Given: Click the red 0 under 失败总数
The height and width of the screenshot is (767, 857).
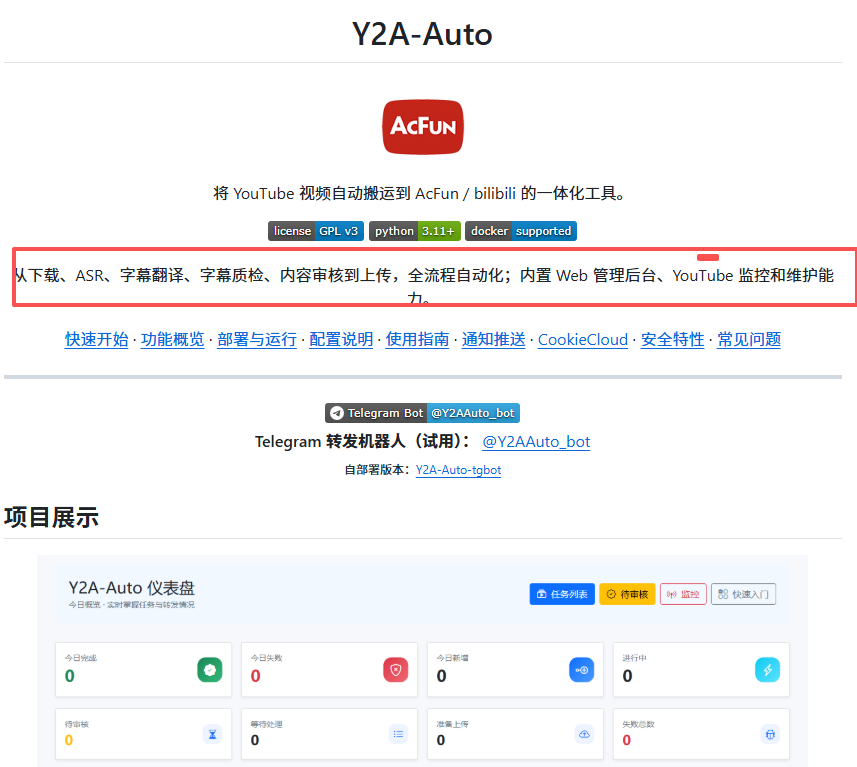Looking at the screenshot, I should 626,740.
